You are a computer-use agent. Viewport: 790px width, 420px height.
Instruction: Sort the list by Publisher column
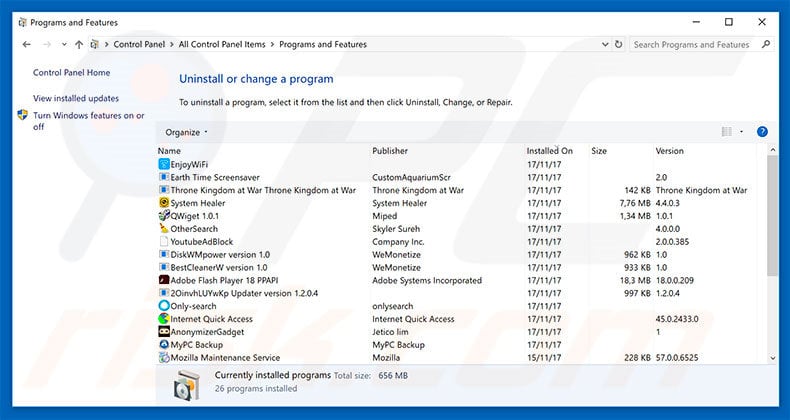390,151
